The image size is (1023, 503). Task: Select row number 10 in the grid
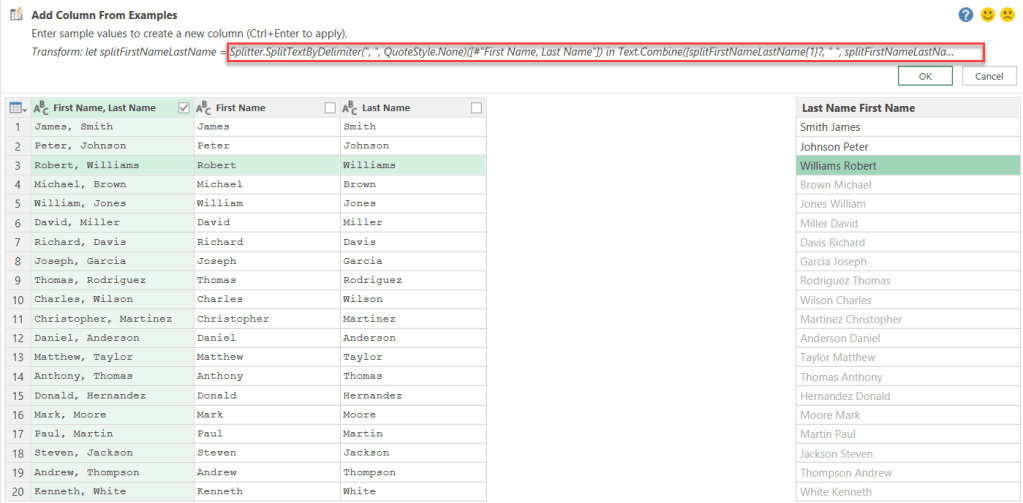(17, 299)
